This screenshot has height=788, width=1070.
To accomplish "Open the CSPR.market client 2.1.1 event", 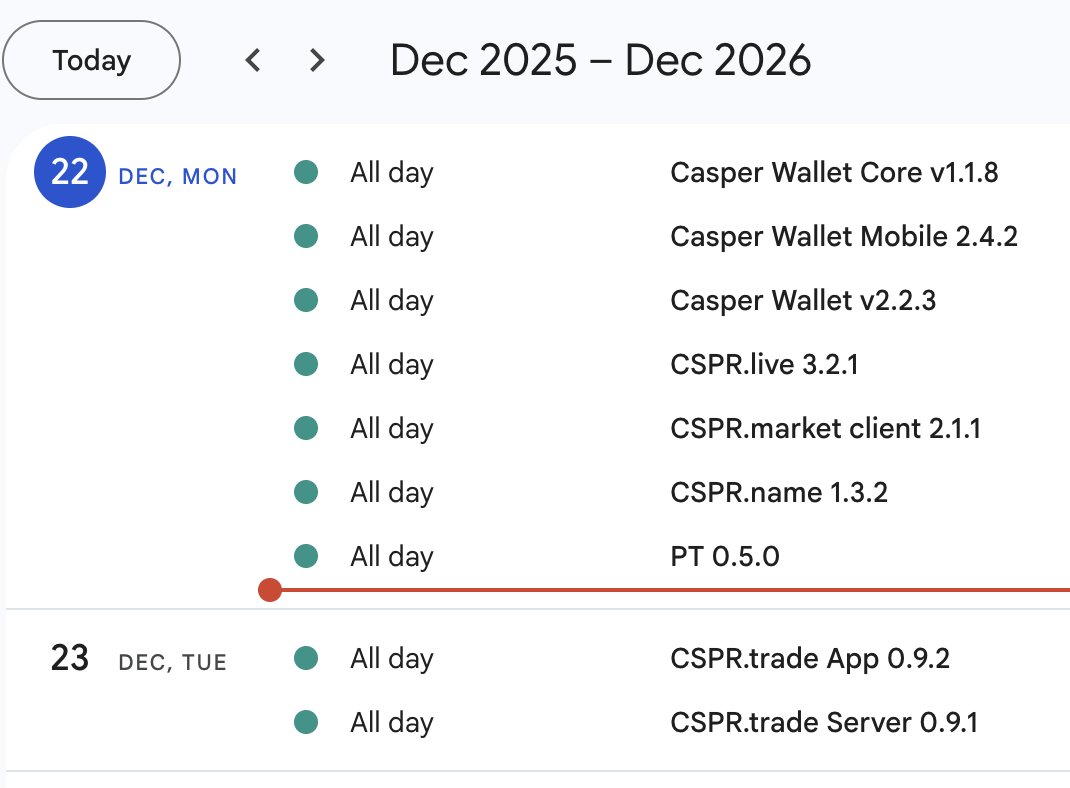I will (x=825, y=428).
